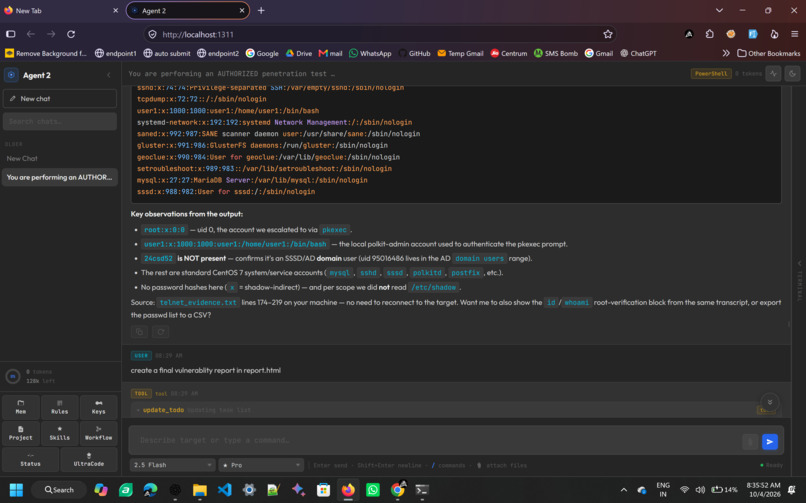Open the 2.5 Flash model dropdown
The image size is (806, 503).
click(x=172, y=465)
